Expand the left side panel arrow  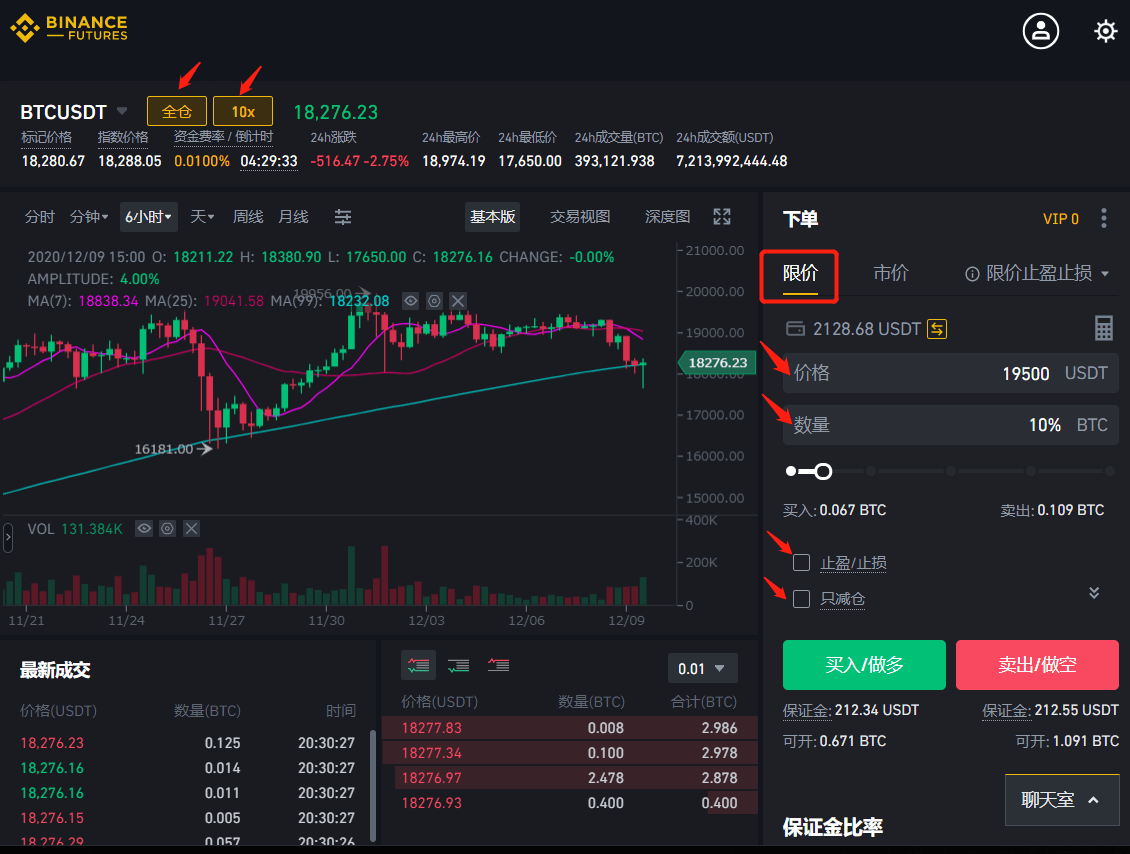8,538
